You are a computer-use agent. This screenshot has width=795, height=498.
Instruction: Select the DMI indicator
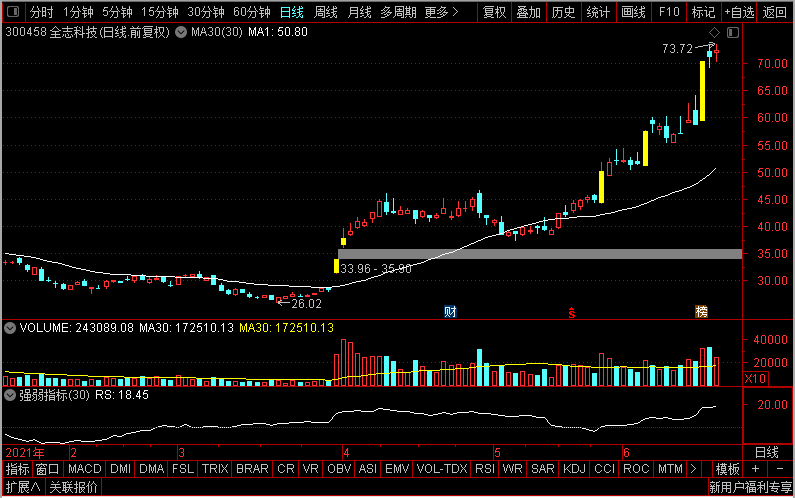120,469
